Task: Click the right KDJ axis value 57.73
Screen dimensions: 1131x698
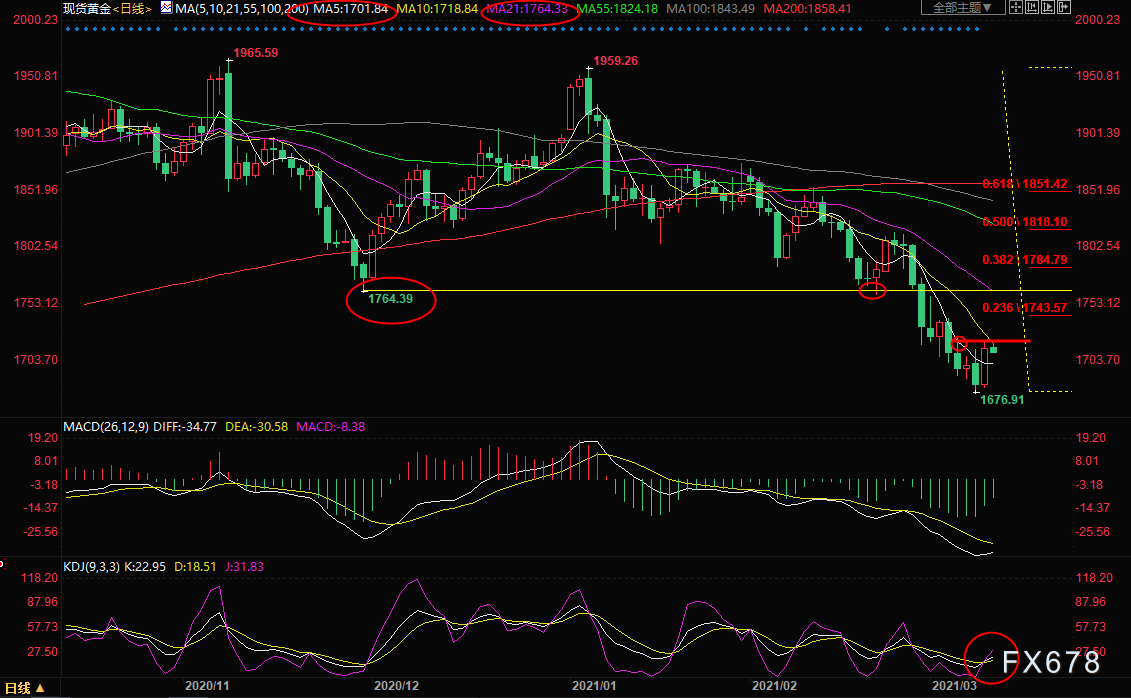Action: coord(1091,627)
